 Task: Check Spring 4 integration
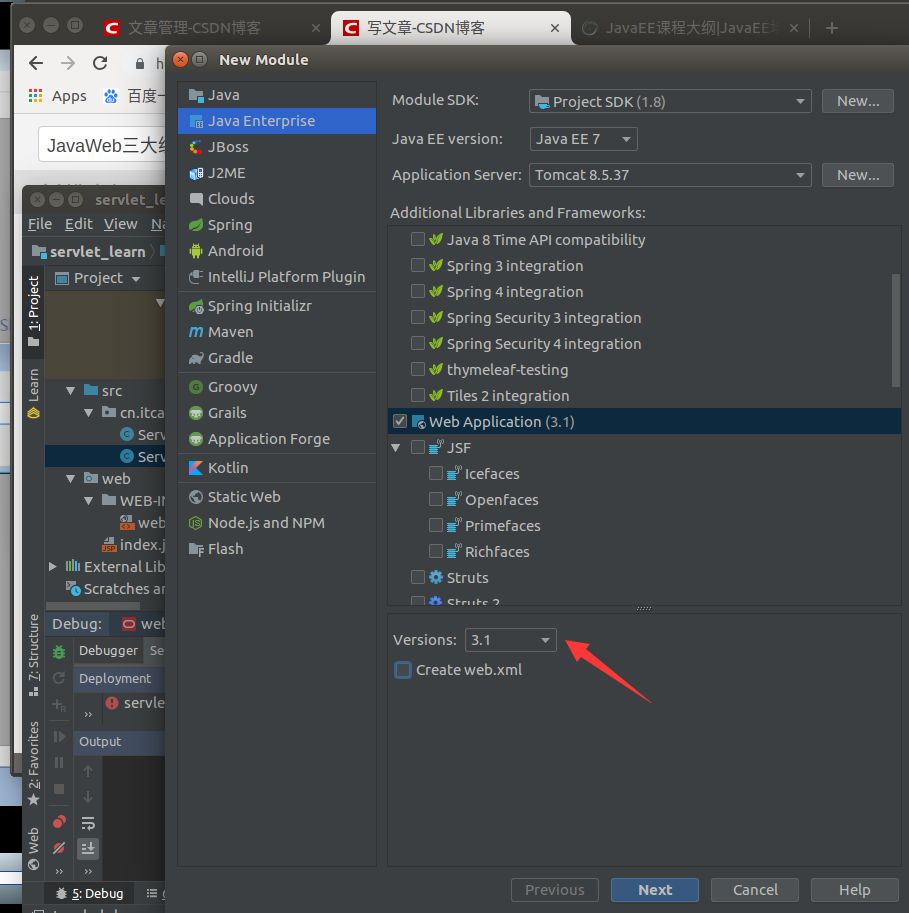click(418, 291)
